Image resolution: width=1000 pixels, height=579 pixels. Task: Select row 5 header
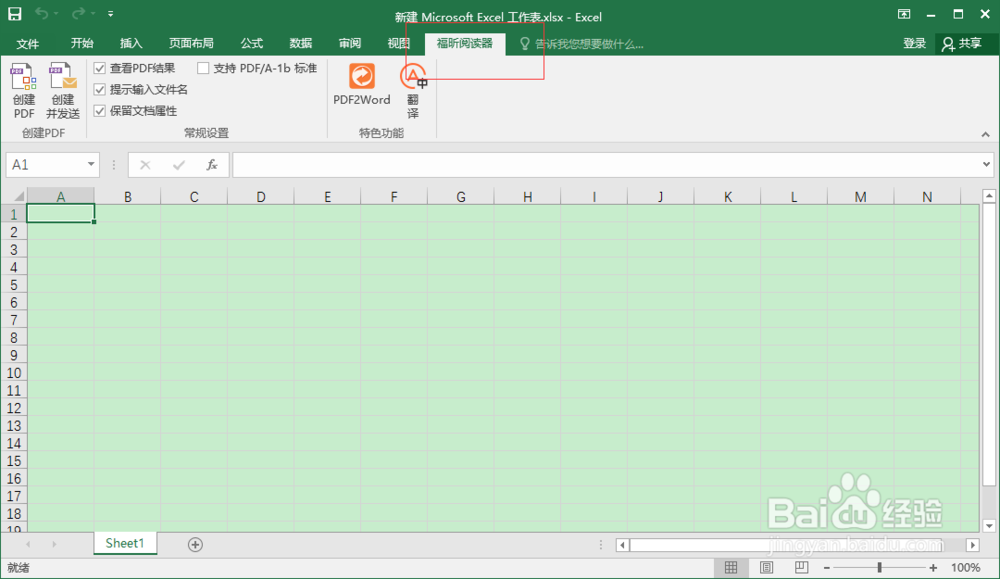coord(13,285)
